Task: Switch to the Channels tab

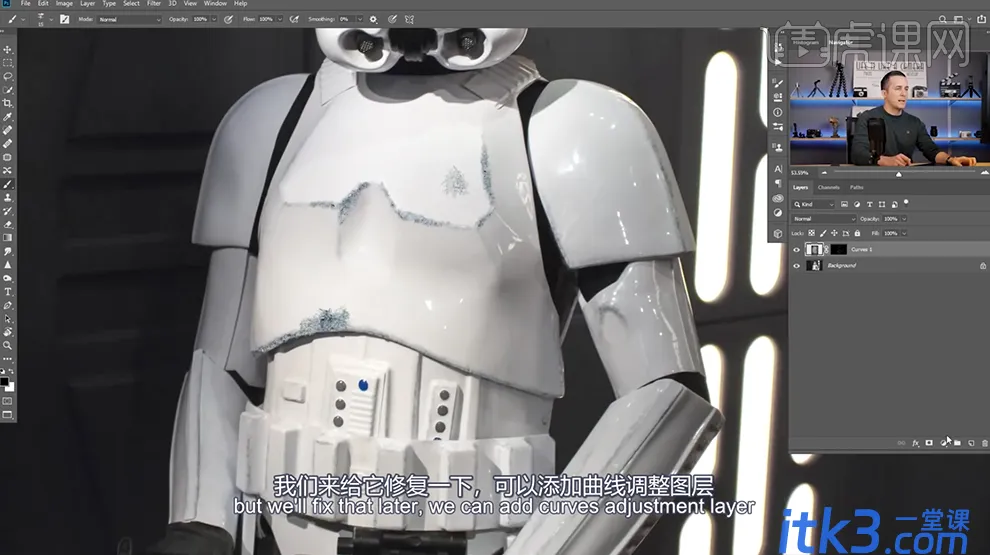Action: click(x=828, y=188)
